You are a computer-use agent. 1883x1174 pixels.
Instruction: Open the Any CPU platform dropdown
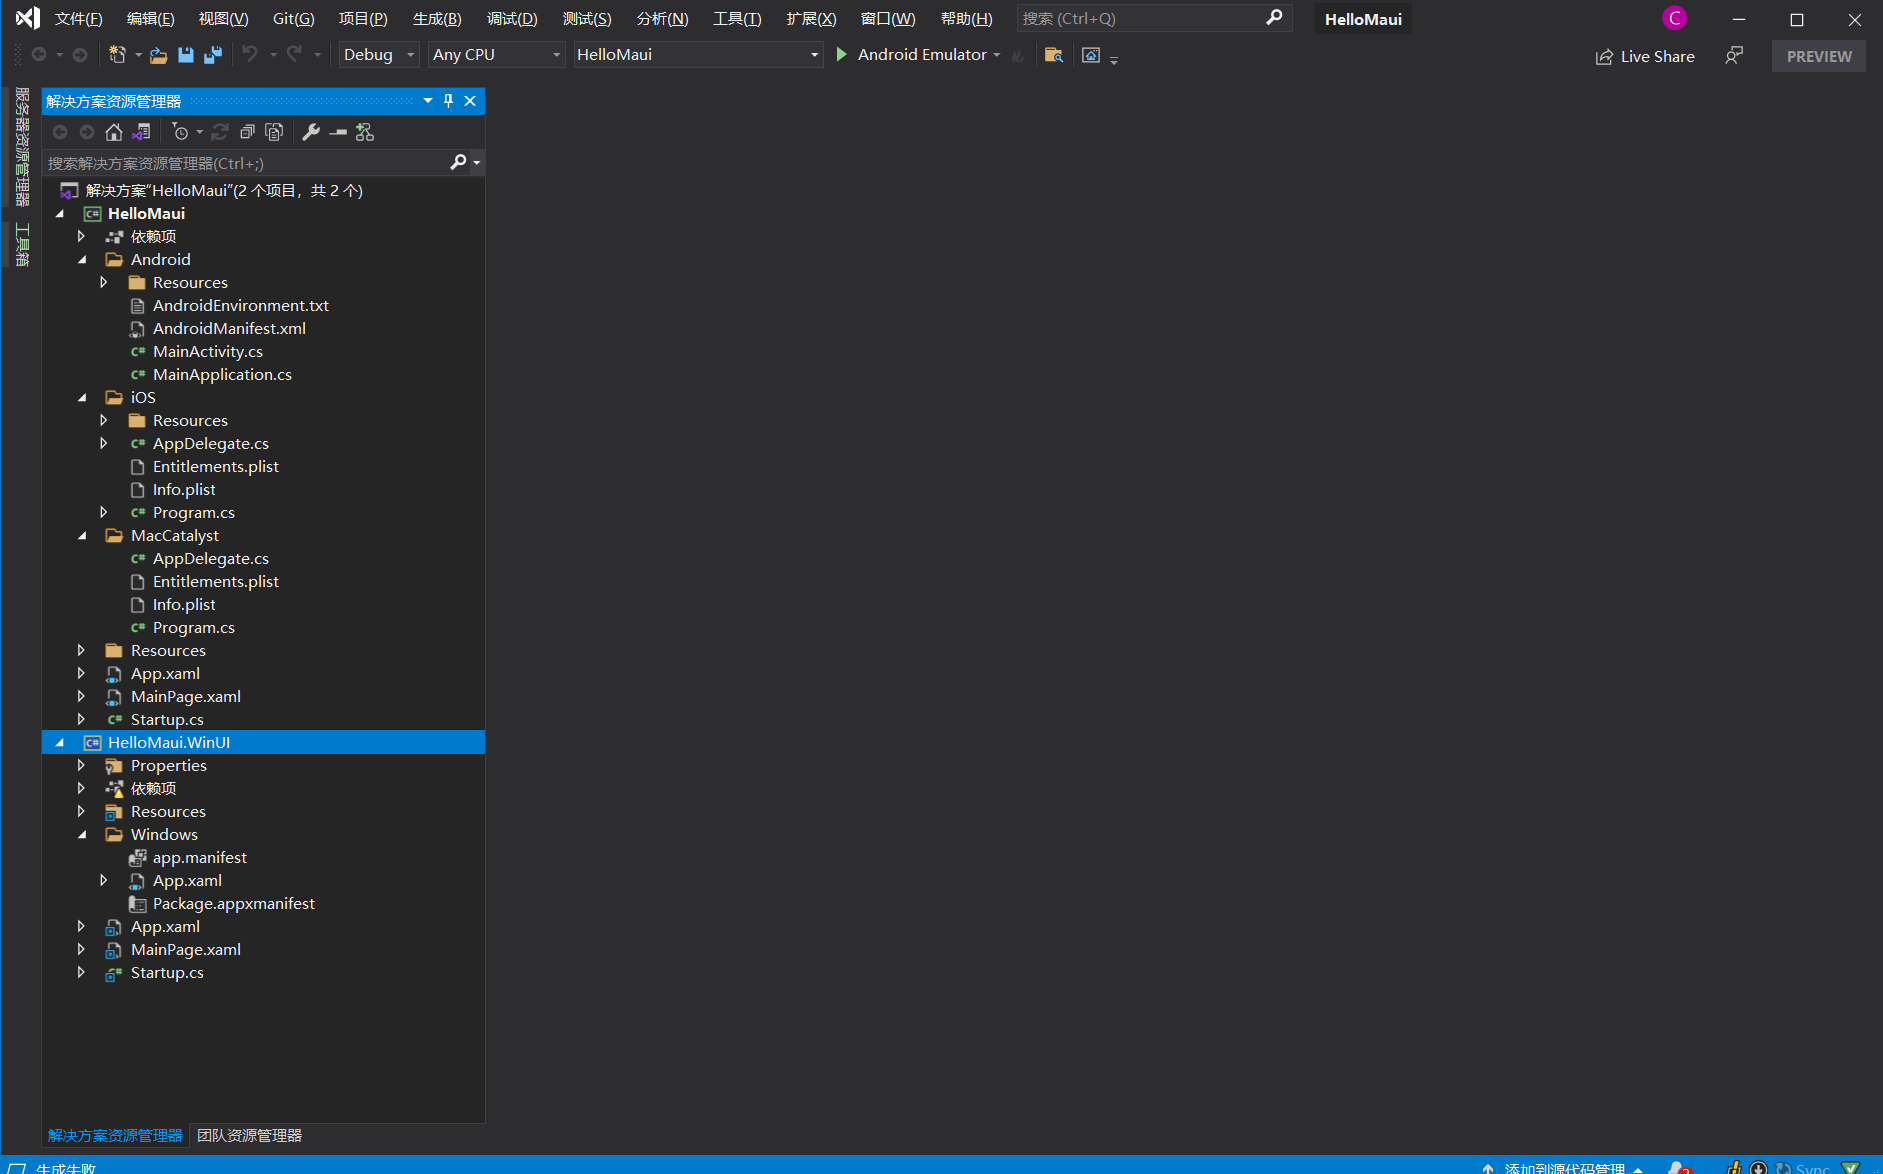[496, 55]
